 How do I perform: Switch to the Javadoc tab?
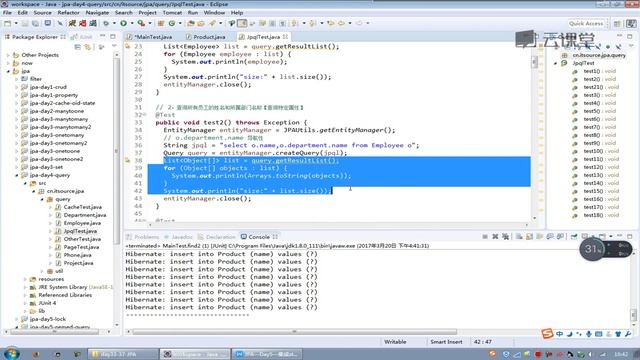pyautogui.click(x=178, y=237)
